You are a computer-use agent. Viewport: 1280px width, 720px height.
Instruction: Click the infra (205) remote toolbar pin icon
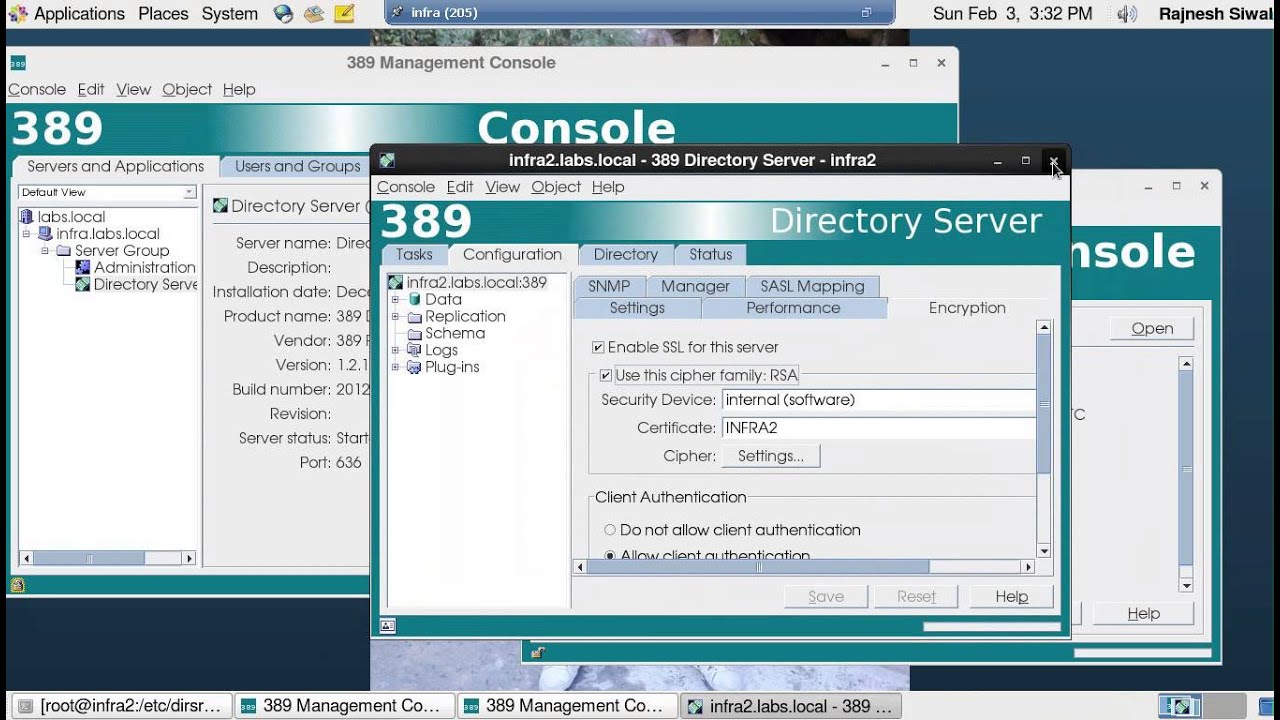[399, 13]
